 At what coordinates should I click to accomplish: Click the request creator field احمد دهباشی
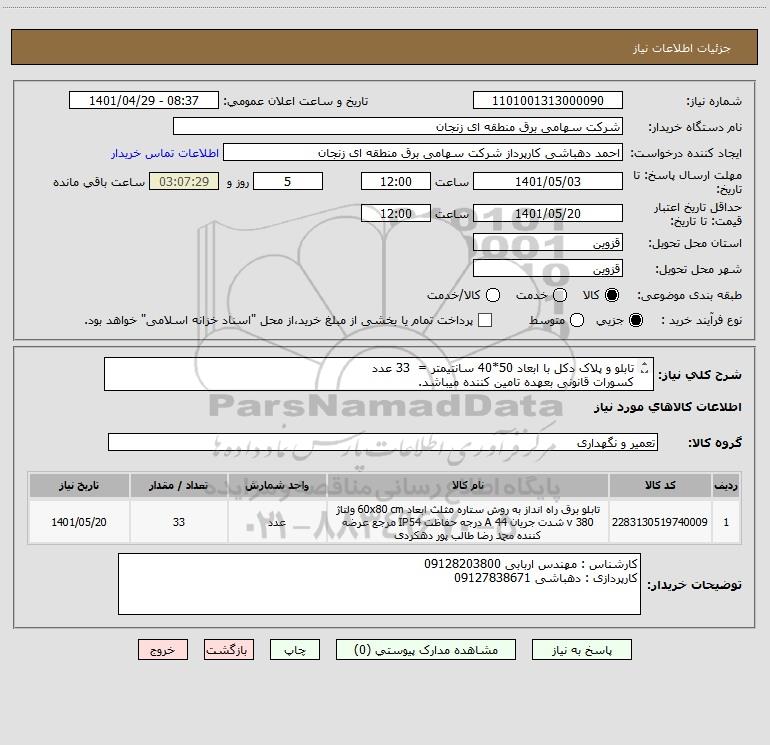pos(423,153)
